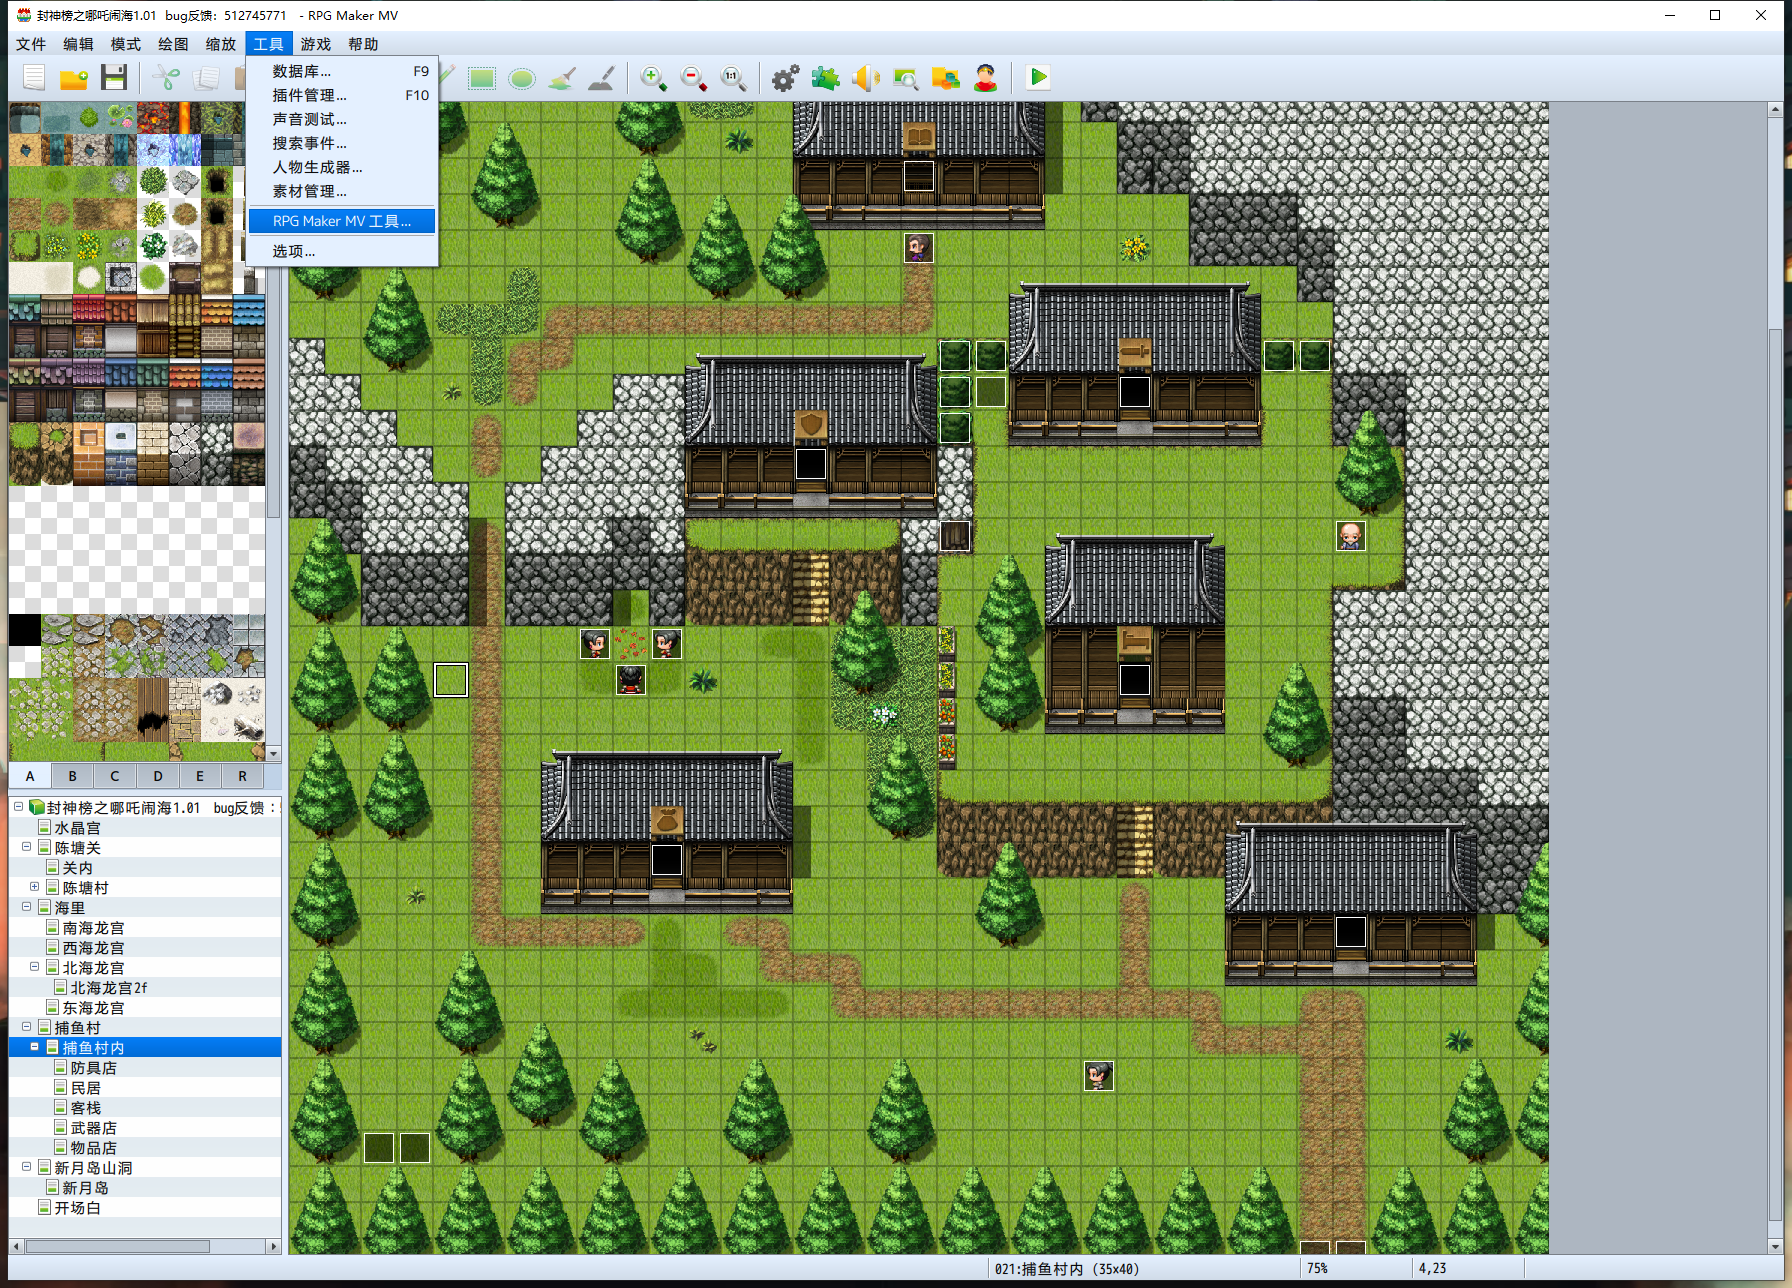Save project with the floppy disk icon
The height and width of the screenshot is (1288, 1792).
click(114, 78)
